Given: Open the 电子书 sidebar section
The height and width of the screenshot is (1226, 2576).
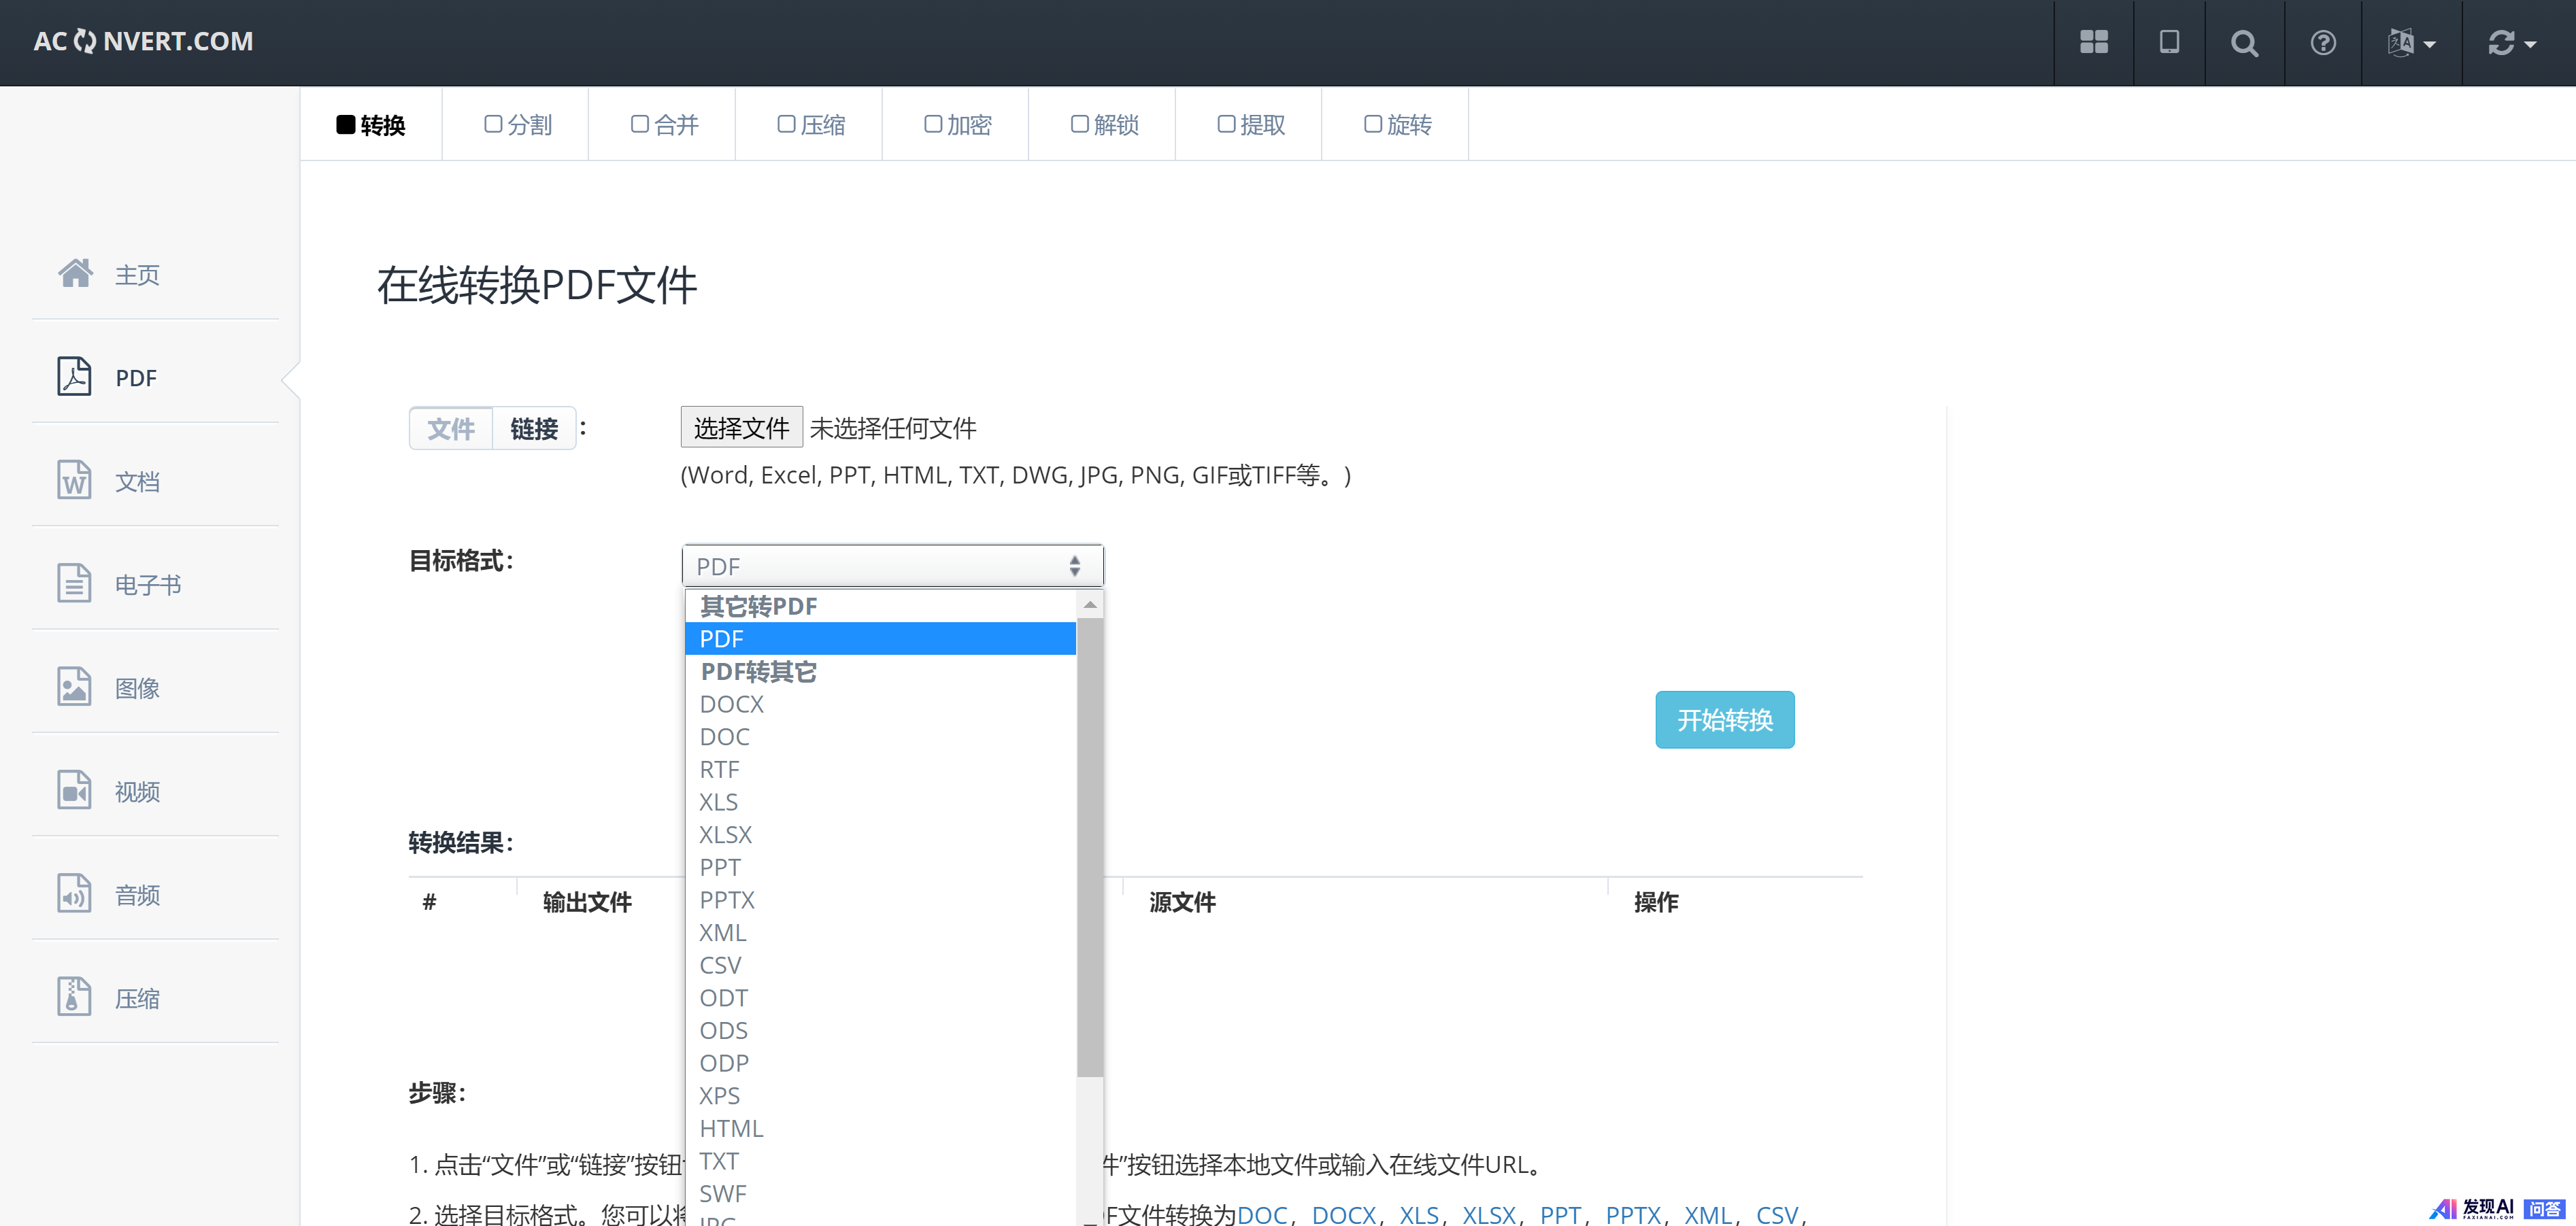Looking at the screenshot, I should click(148, 585).
